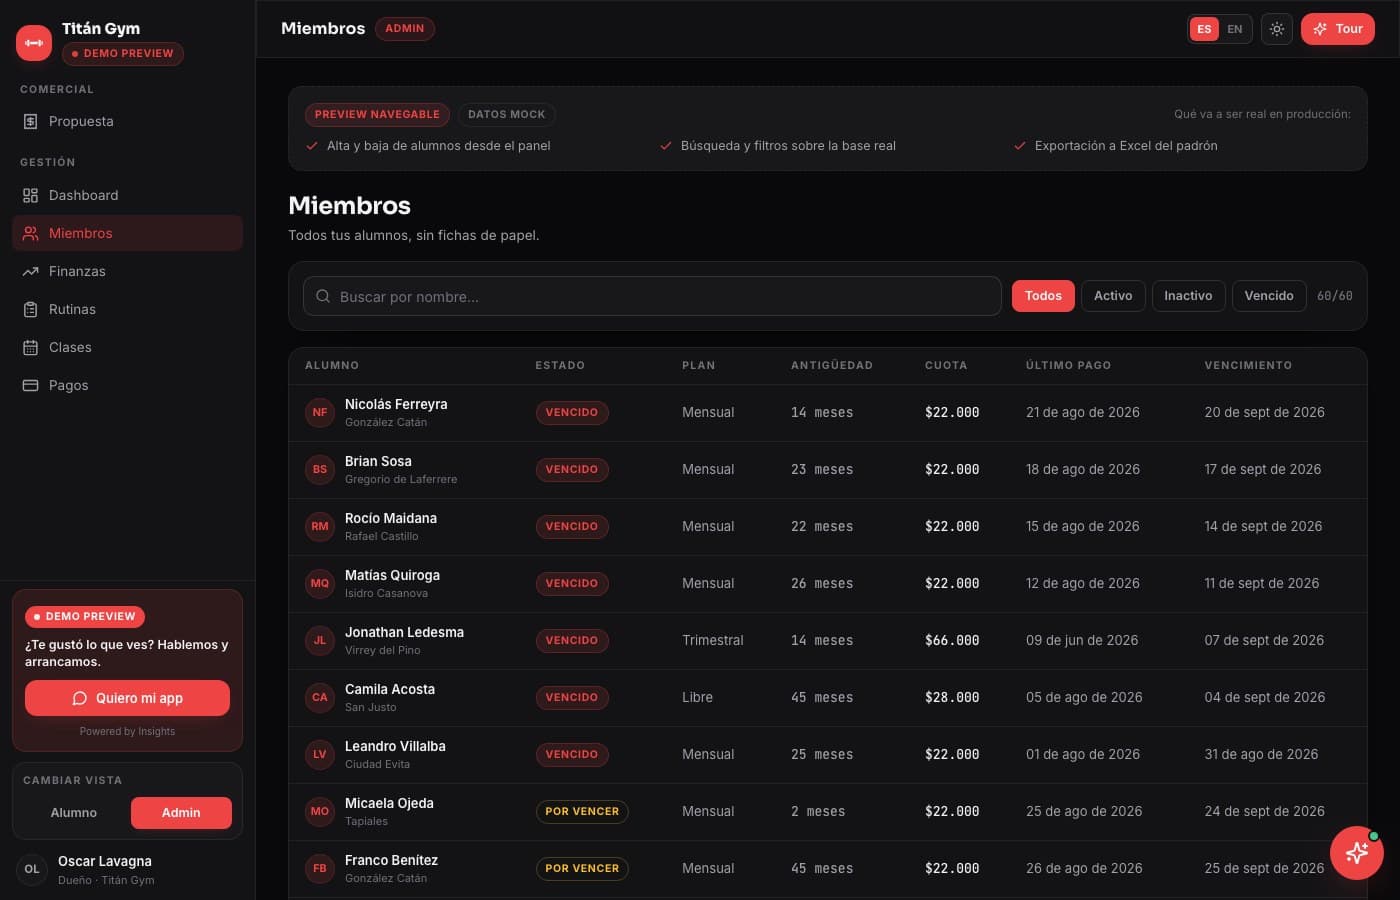Open Rutinas from sidebar
Screen dimensions: 1400x900
[127, 309]
